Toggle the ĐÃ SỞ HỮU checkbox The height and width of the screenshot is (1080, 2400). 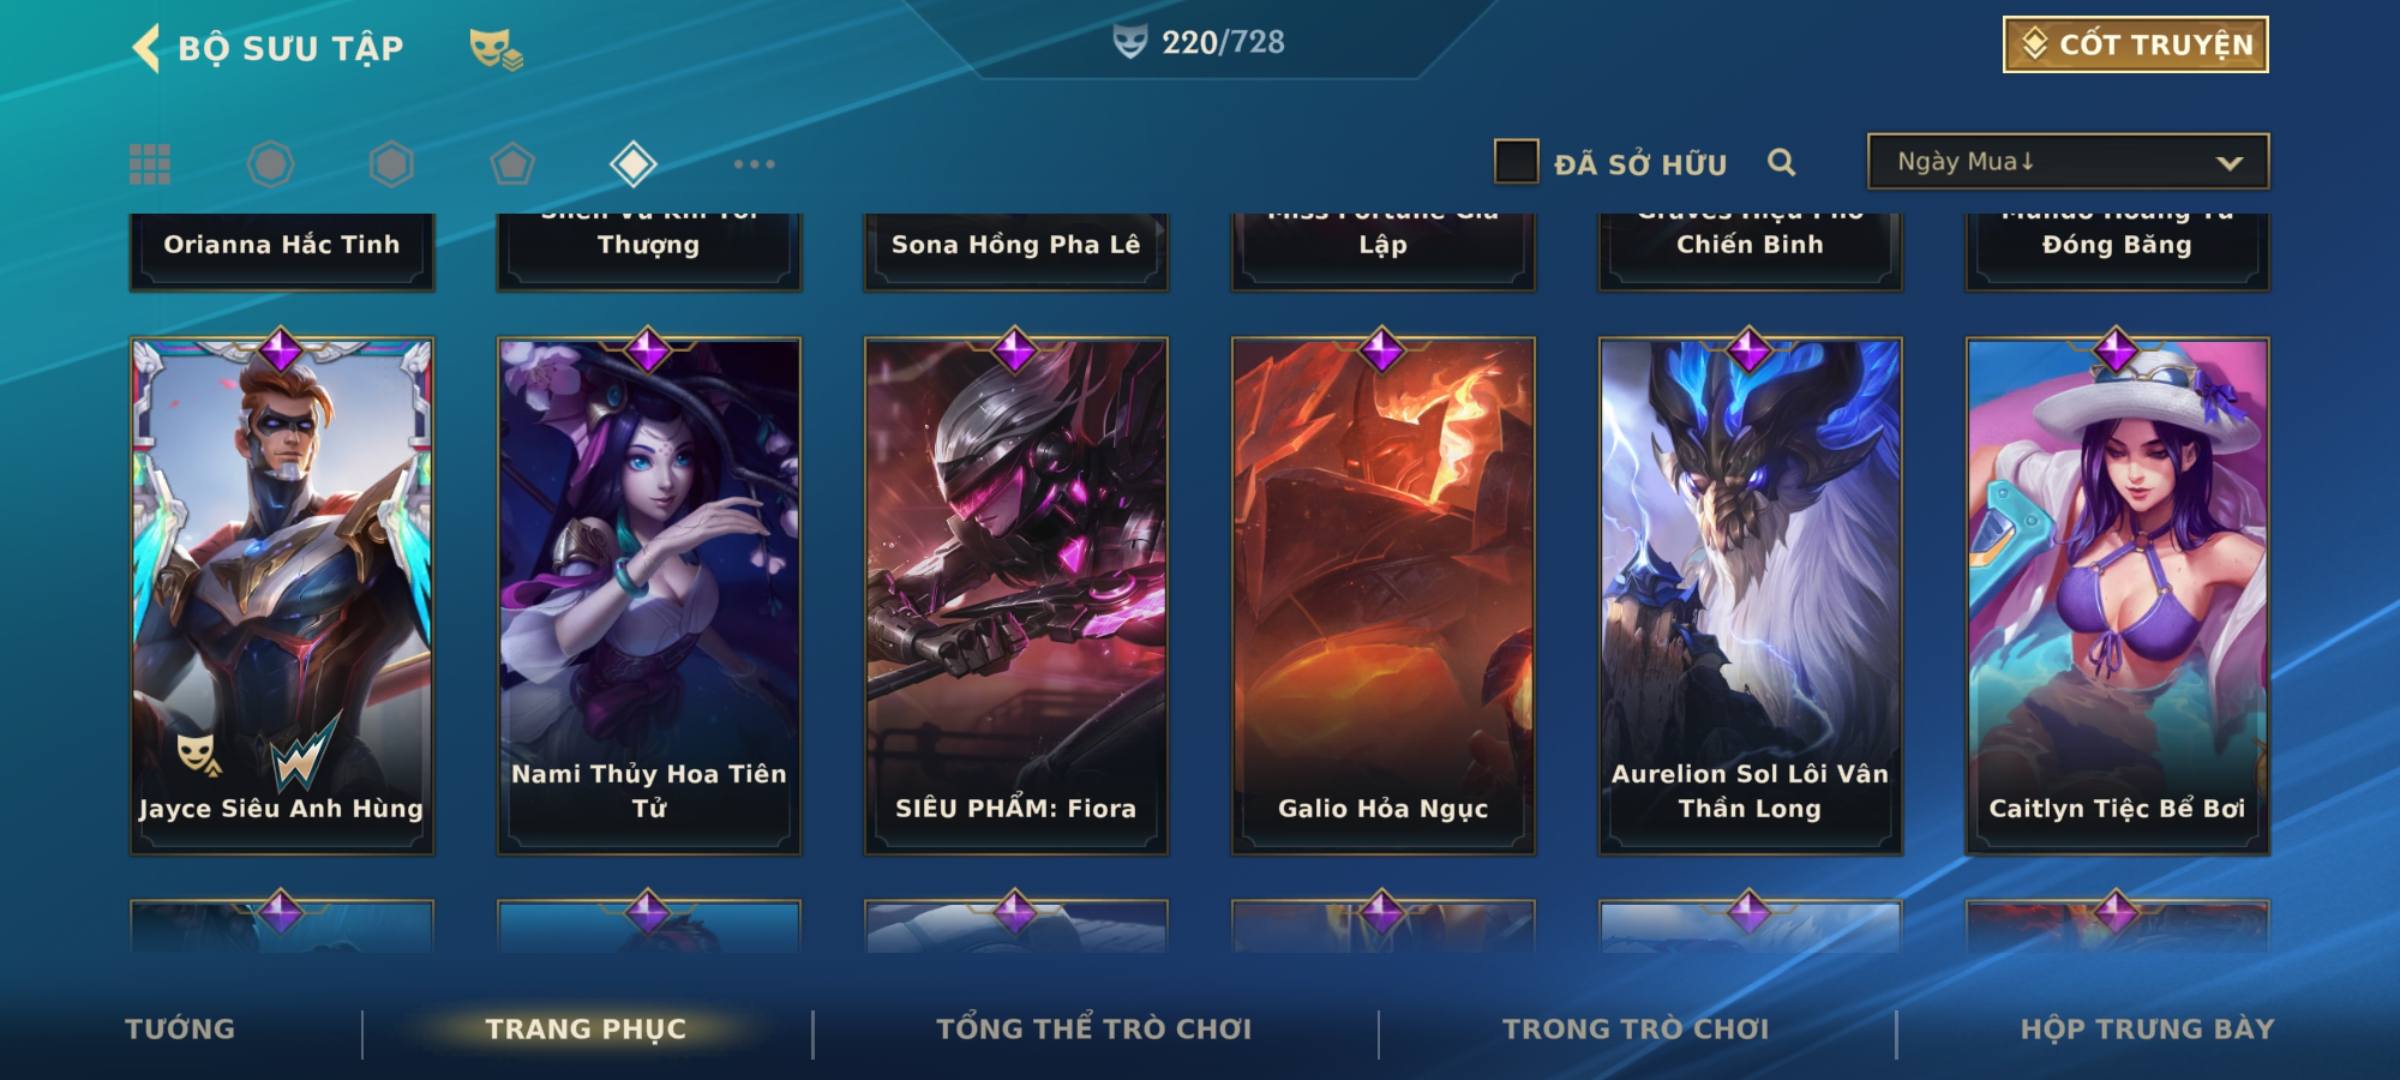1516,162
